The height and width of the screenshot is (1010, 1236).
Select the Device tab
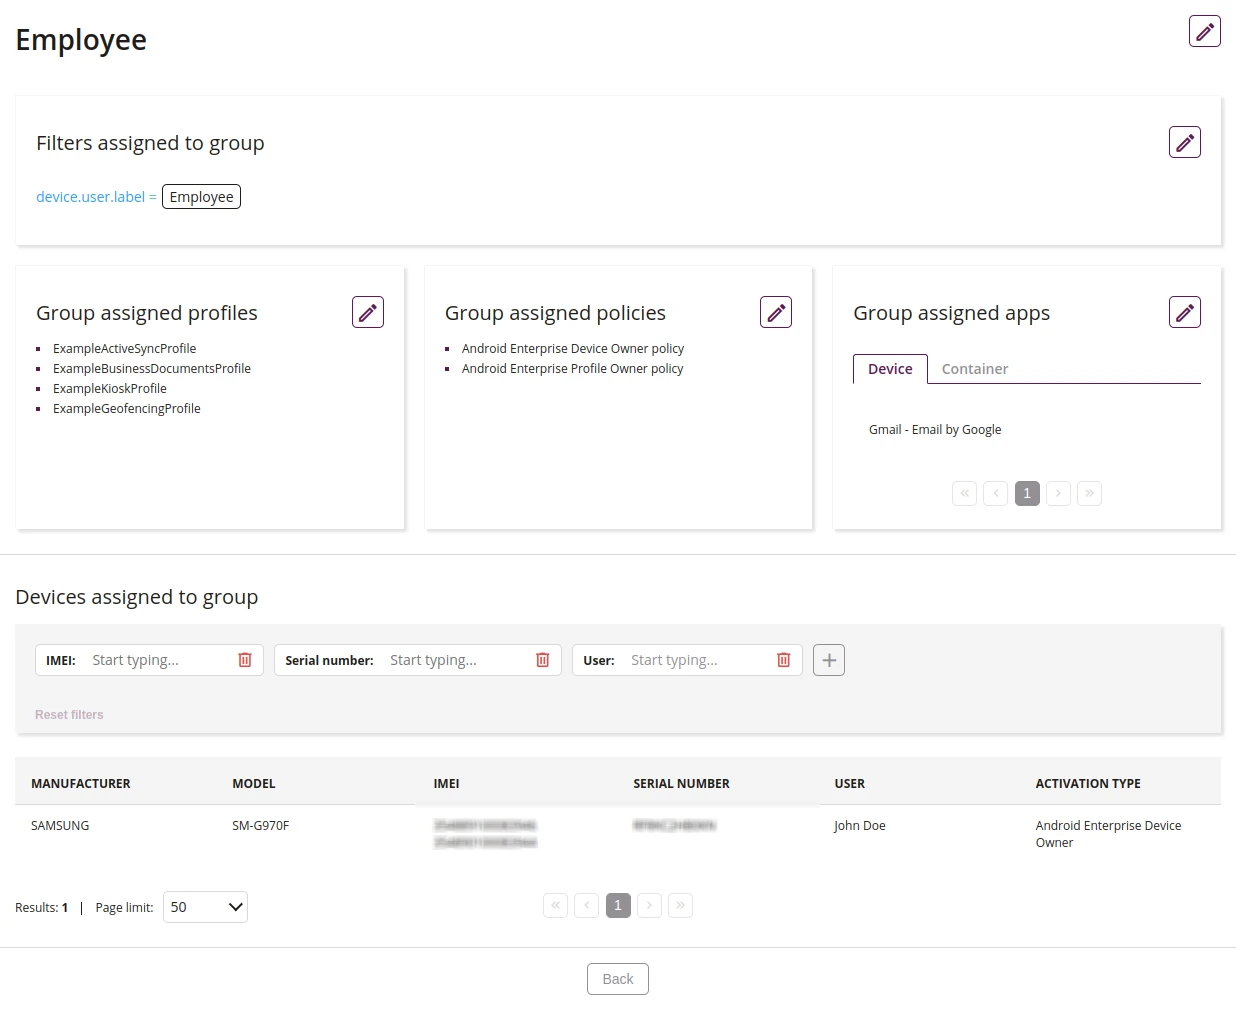890,369
